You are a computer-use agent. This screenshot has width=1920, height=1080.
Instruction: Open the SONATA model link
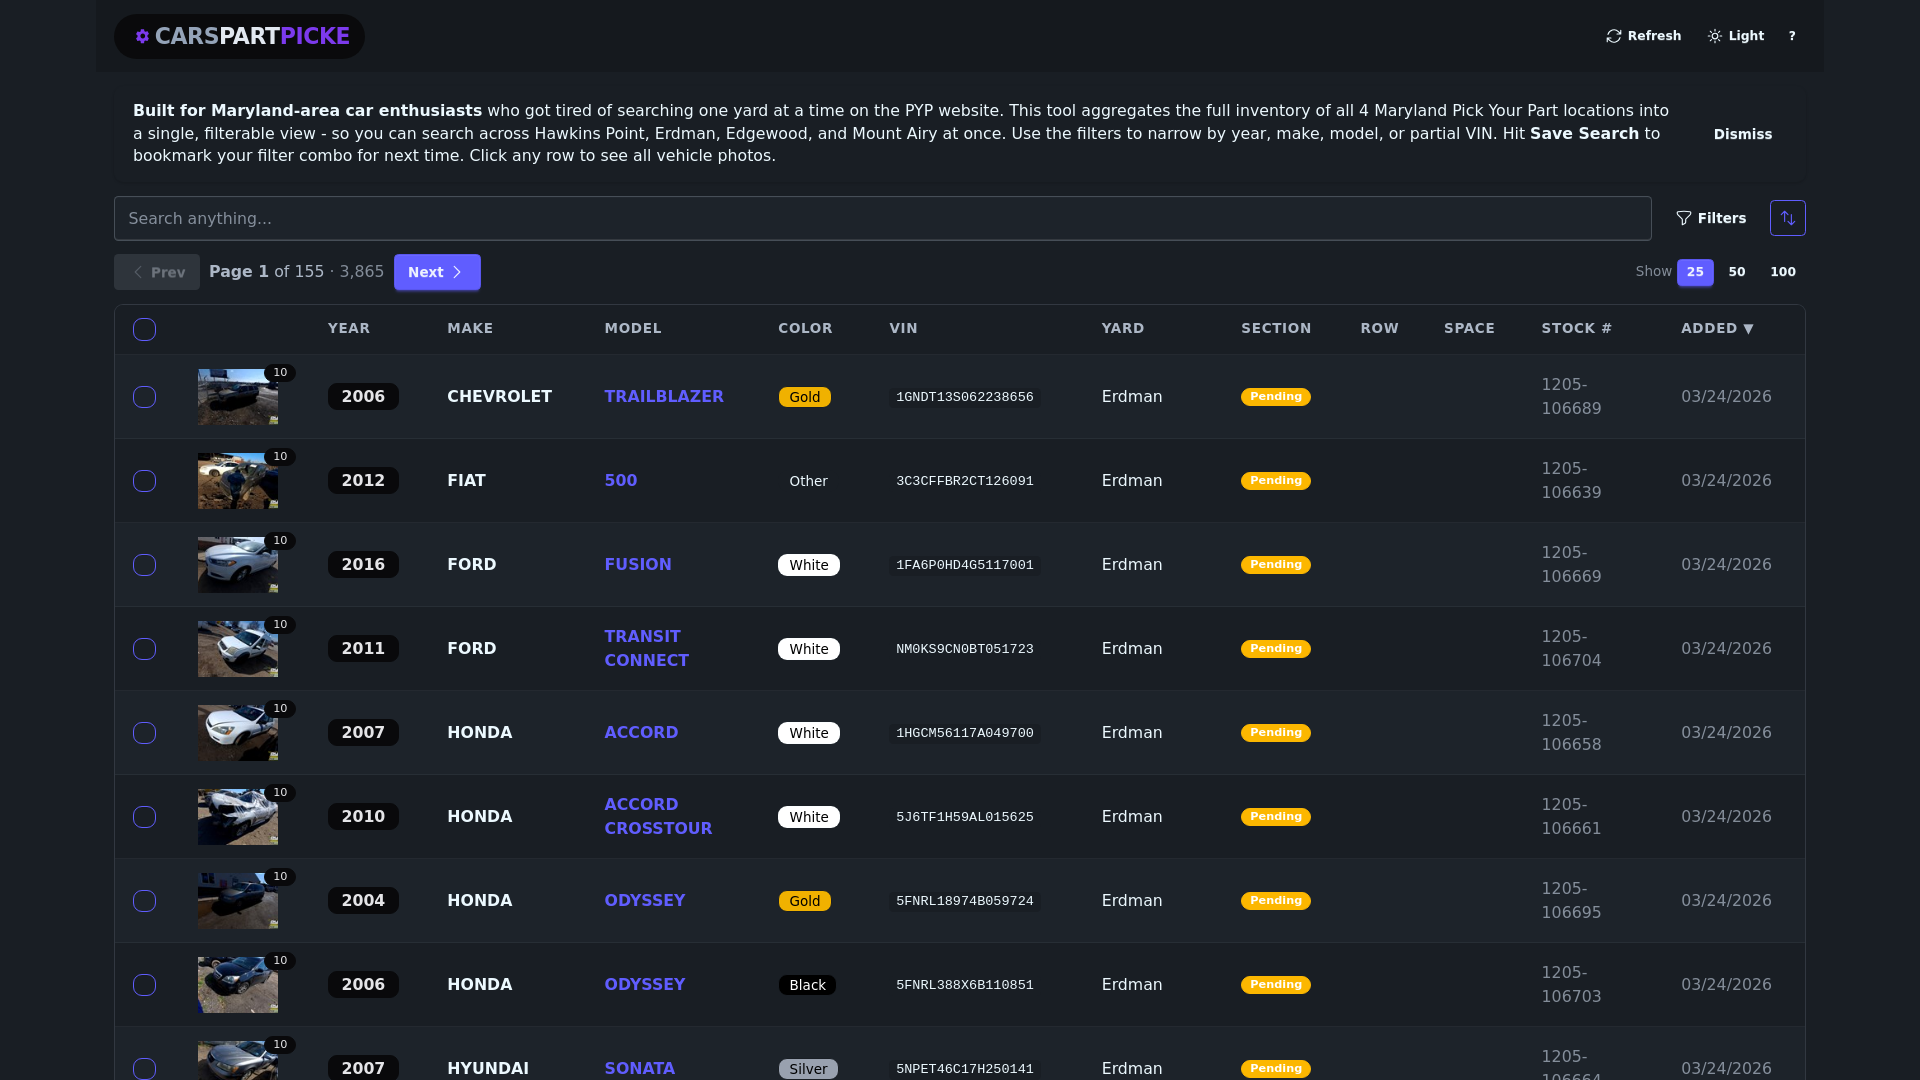(639, 1069)
